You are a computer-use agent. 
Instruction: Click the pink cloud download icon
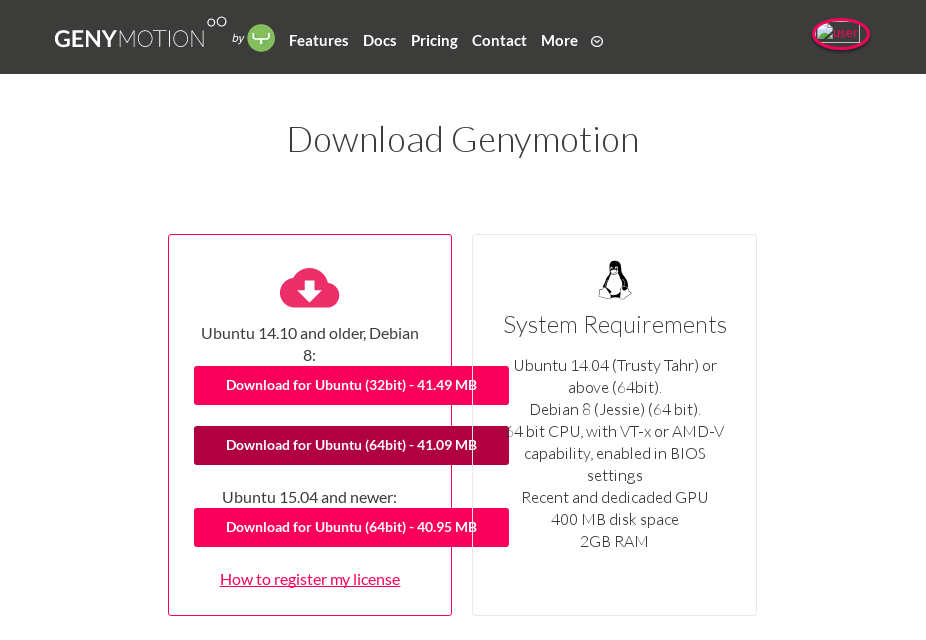(x=309, y=288)
